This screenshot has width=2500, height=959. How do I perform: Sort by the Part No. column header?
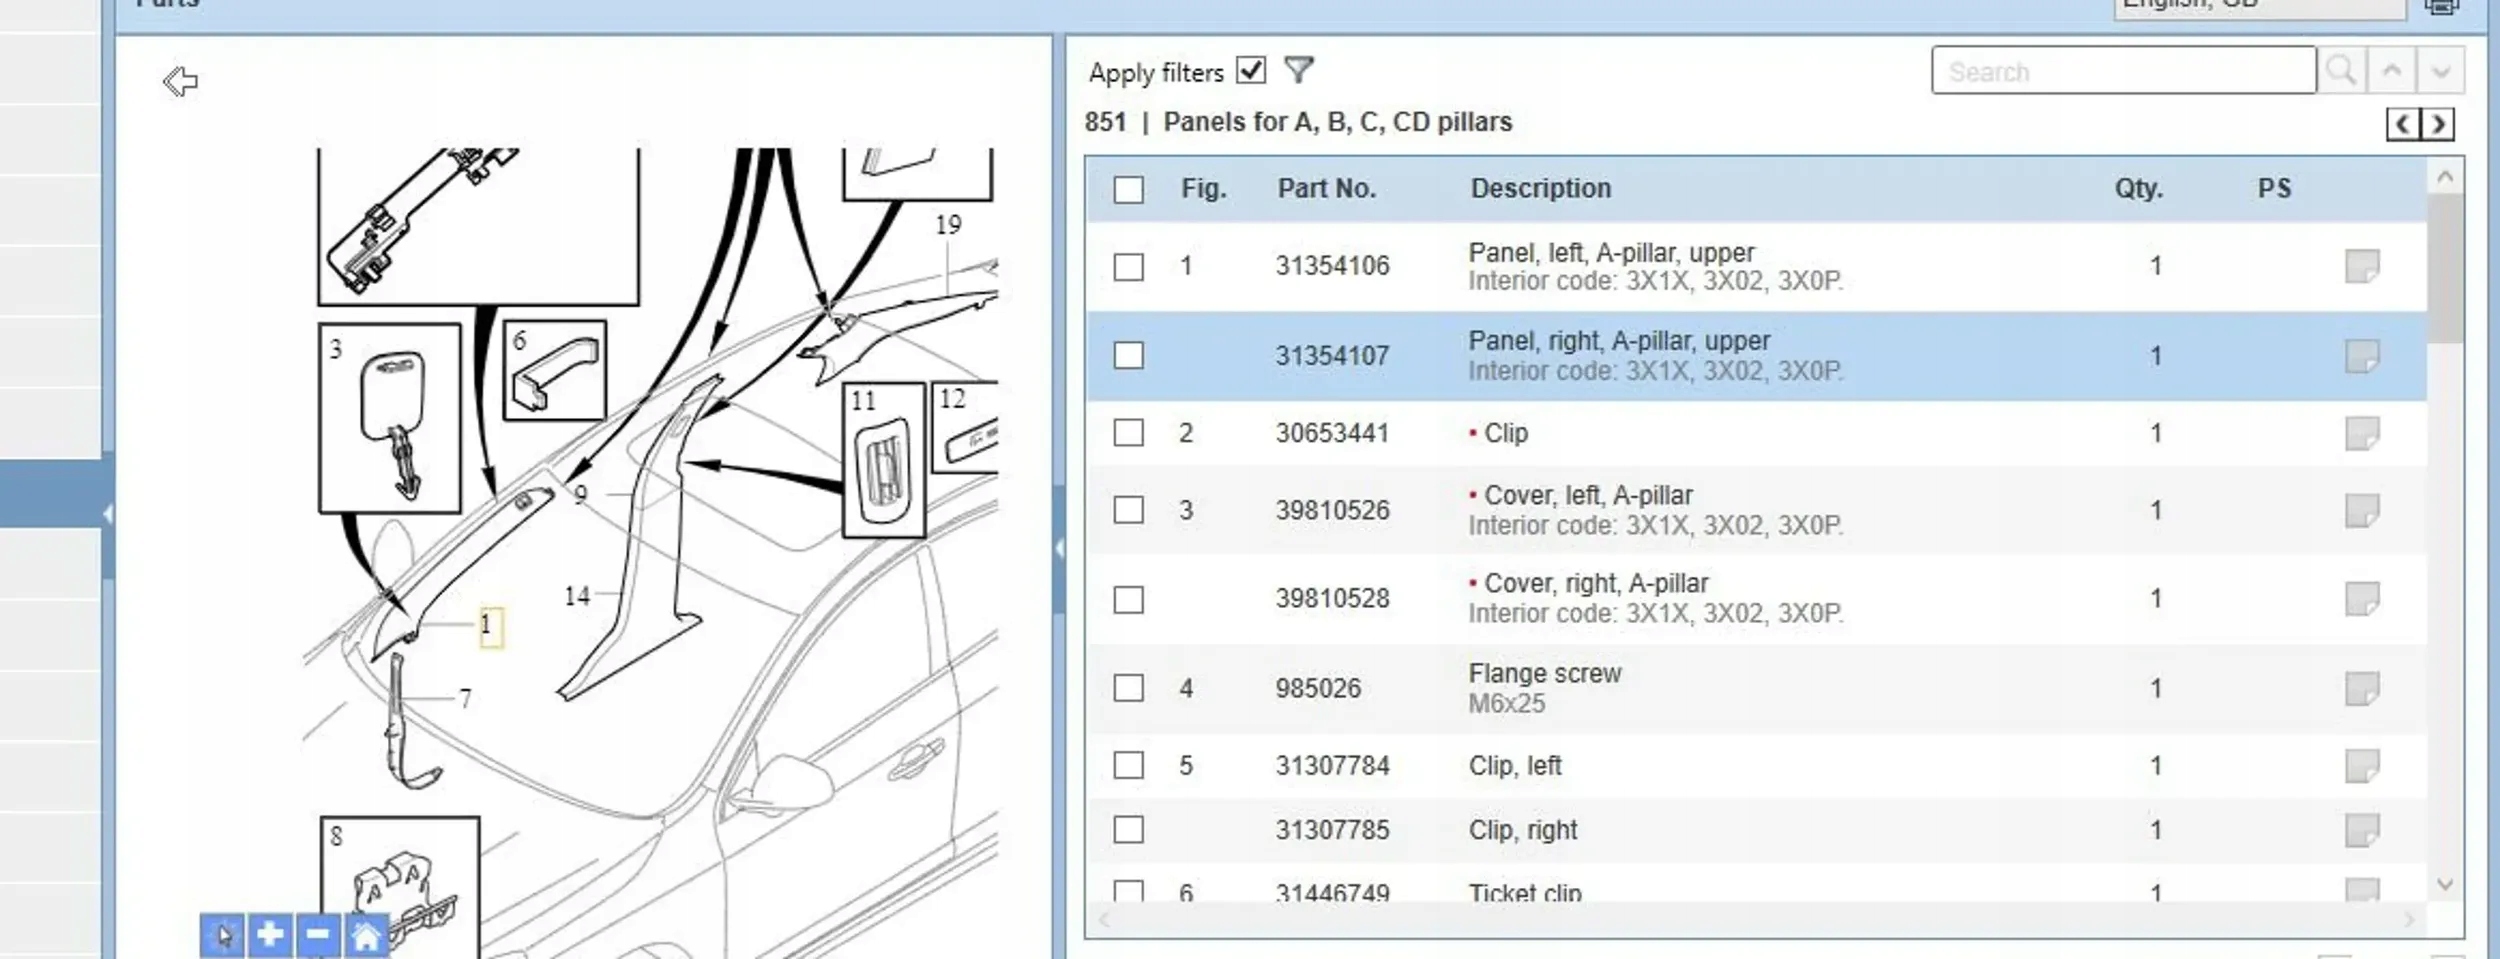tap(1326, 189)
